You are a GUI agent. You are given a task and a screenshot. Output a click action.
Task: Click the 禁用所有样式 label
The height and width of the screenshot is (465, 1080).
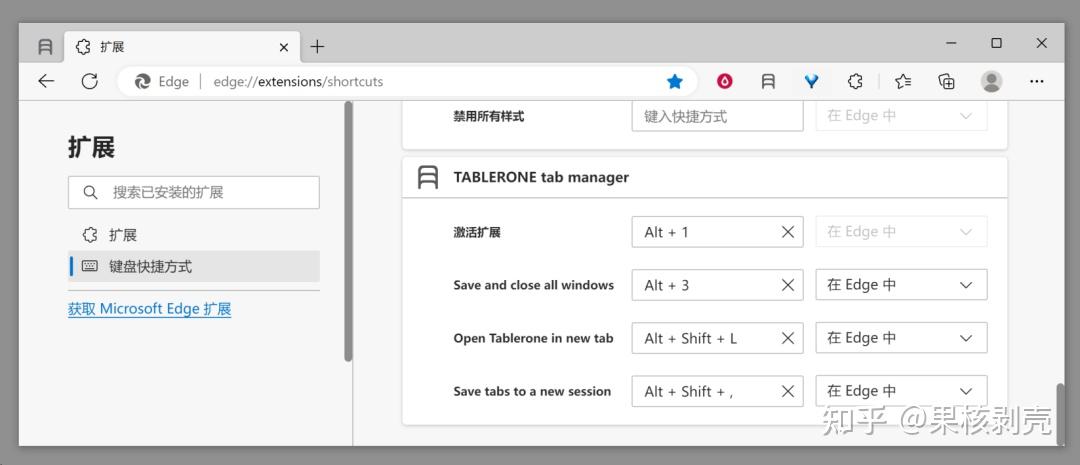click(488, 116)
